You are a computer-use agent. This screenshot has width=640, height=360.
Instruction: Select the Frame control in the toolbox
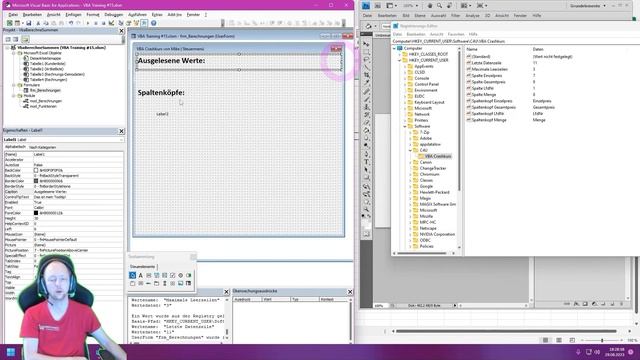click(132, 283)
